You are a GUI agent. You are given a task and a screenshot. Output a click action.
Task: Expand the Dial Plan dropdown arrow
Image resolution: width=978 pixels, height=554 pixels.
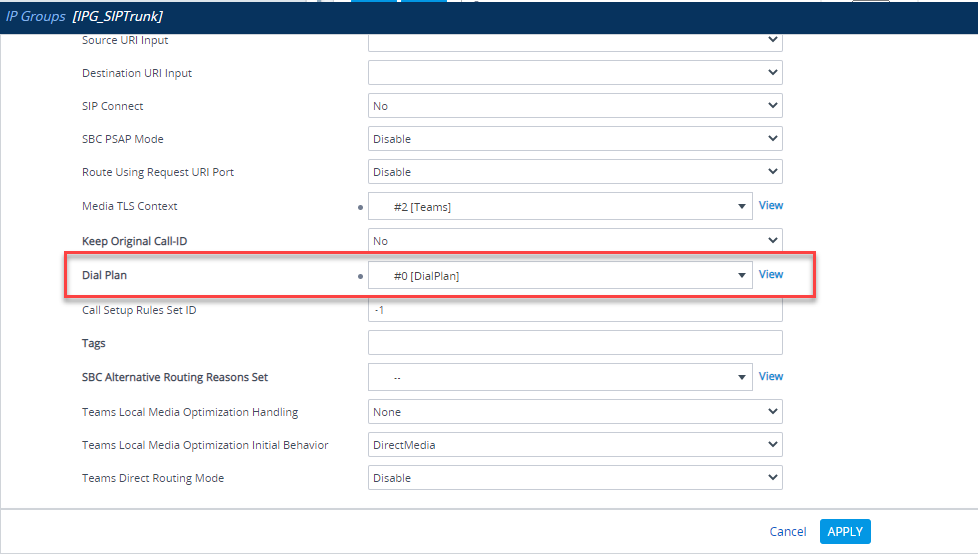(x=742, y=275)
